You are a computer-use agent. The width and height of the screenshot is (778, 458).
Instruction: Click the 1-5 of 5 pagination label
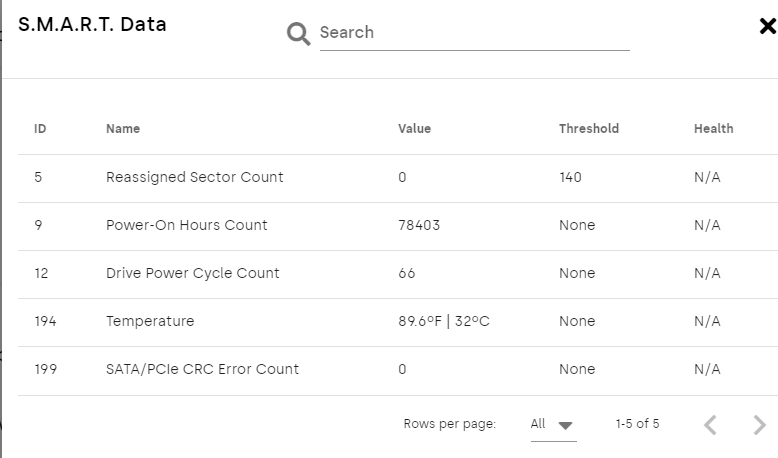coord(637,424)
